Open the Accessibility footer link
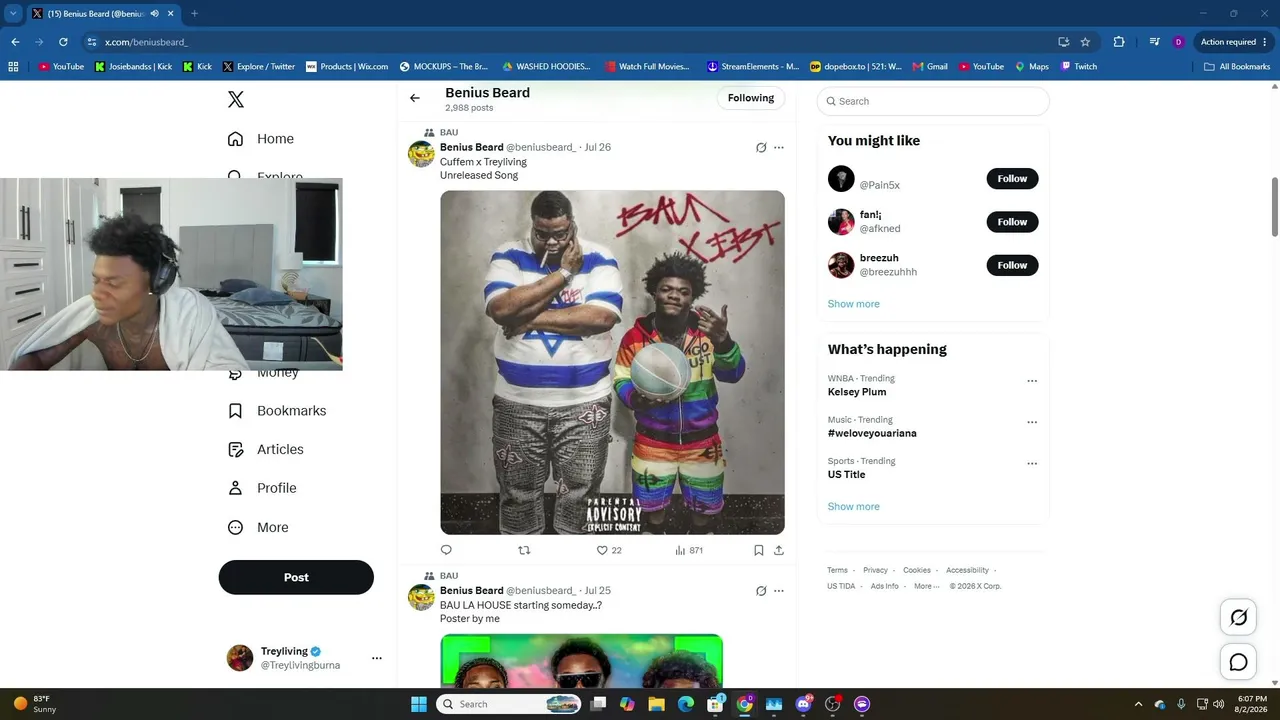 coord(967,570)
